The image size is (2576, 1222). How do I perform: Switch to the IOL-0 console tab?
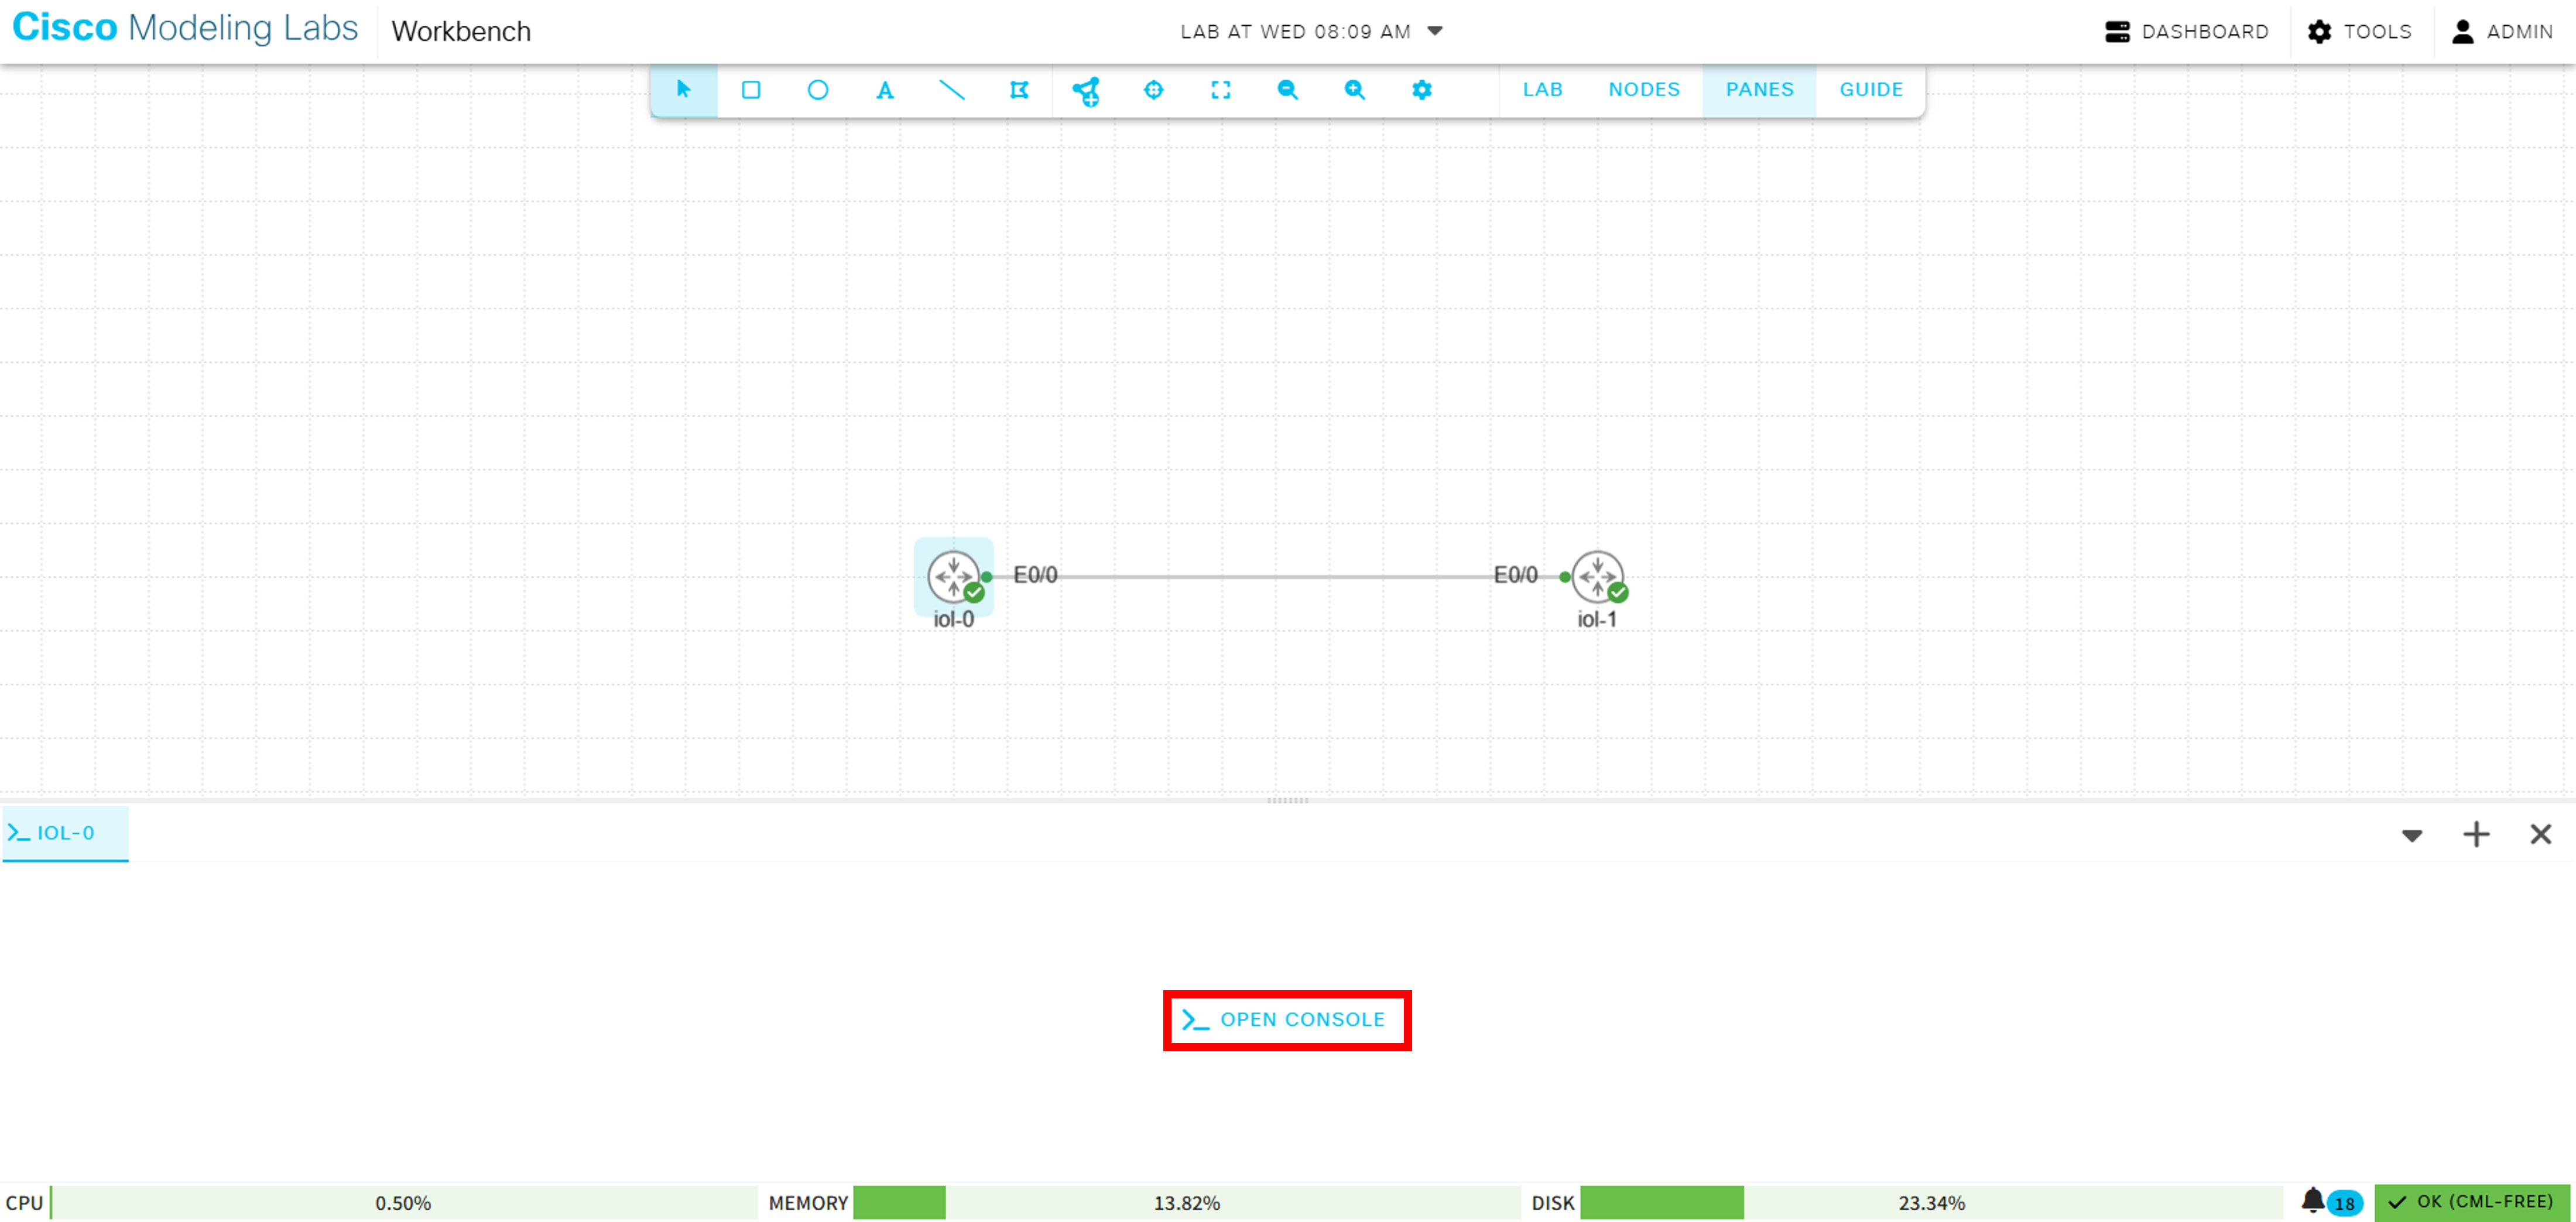[66, 833]
